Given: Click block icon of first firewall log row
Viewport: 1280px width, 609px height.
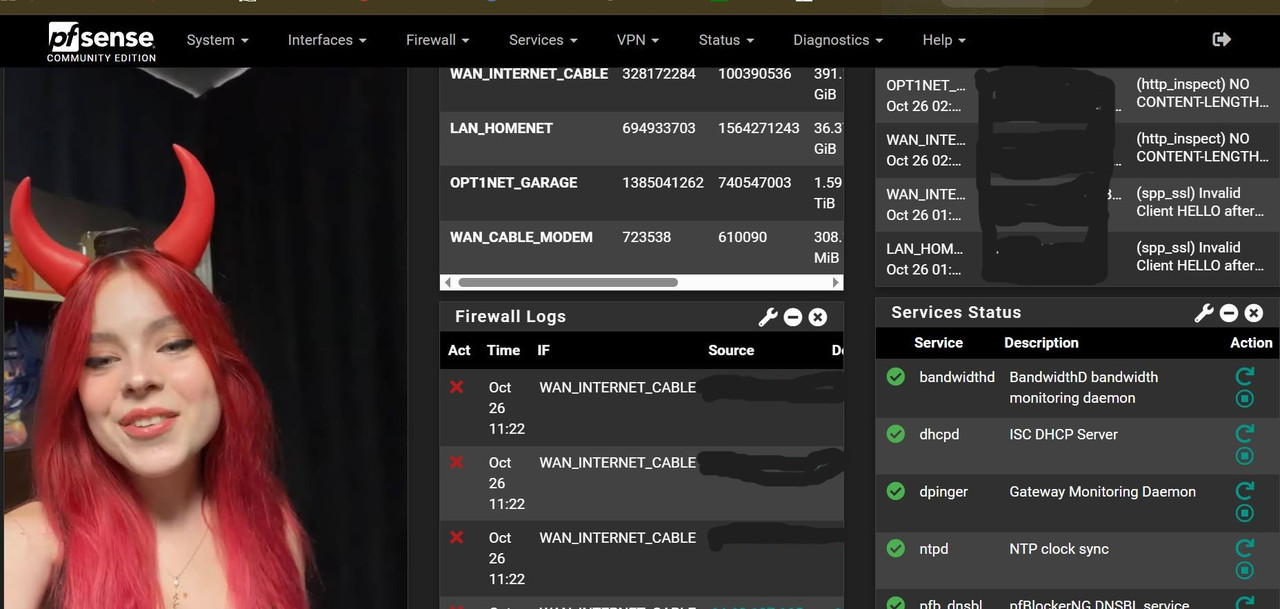Looking at the screenshot, I should (x=457, y=387).
